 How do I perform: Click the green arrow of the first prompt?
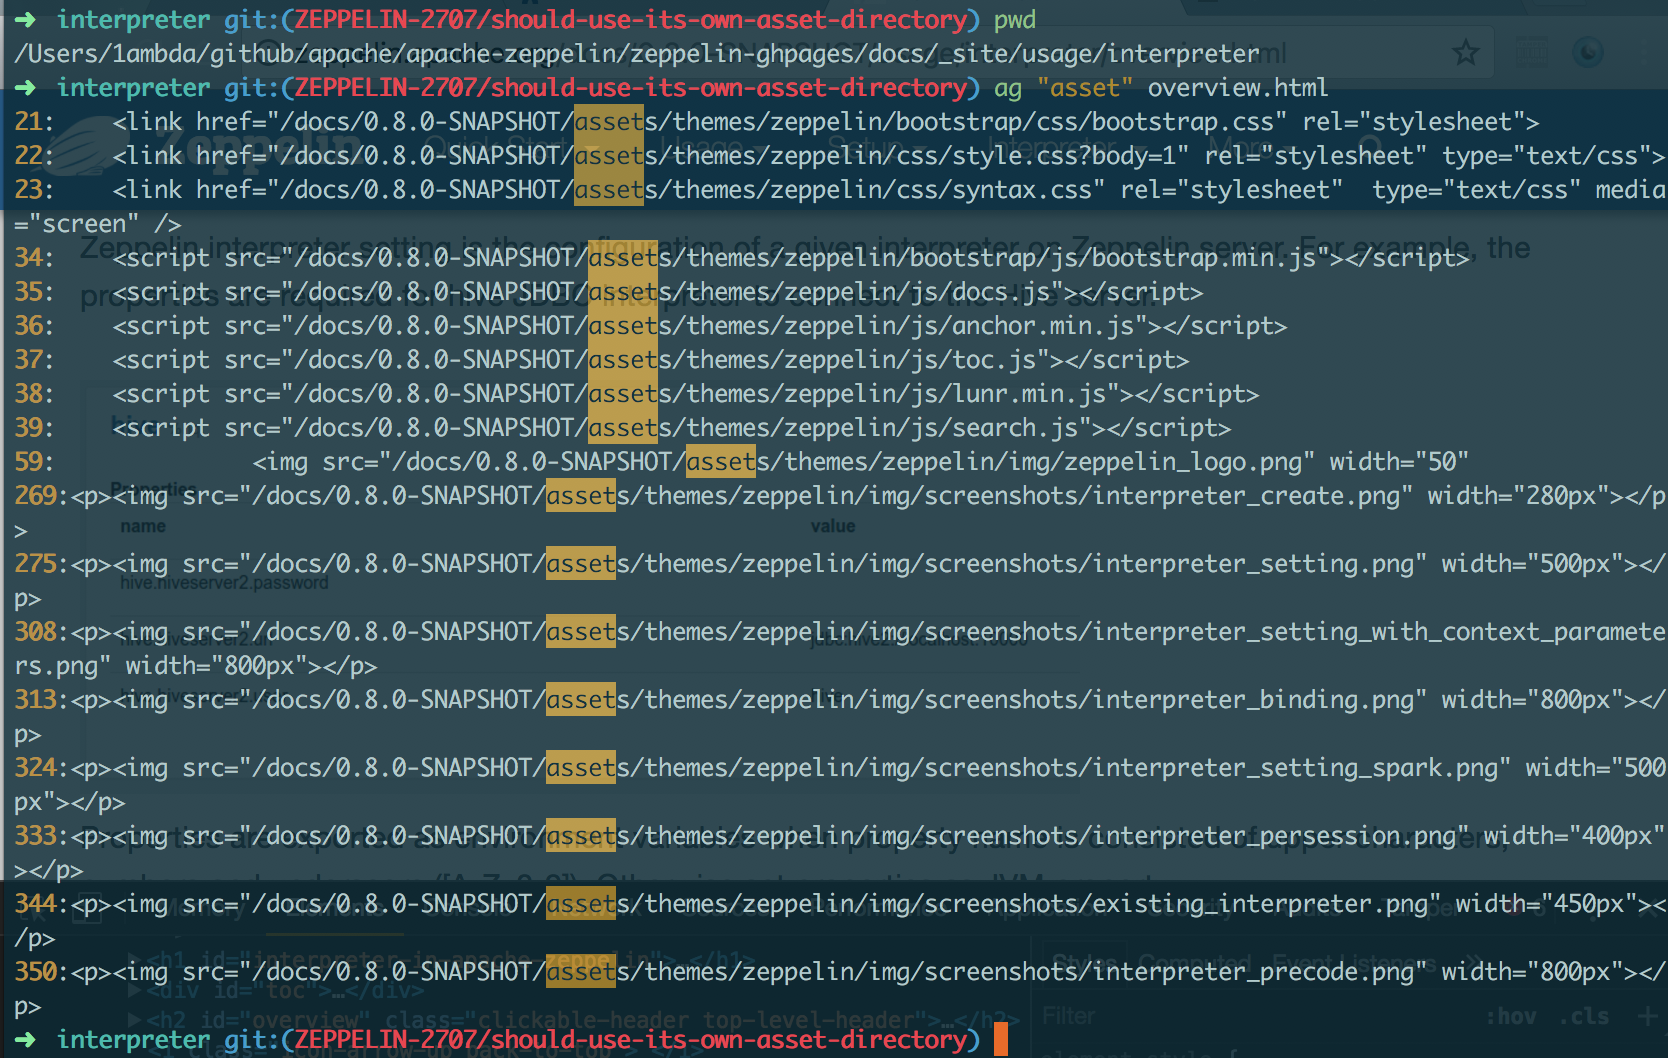26,20
